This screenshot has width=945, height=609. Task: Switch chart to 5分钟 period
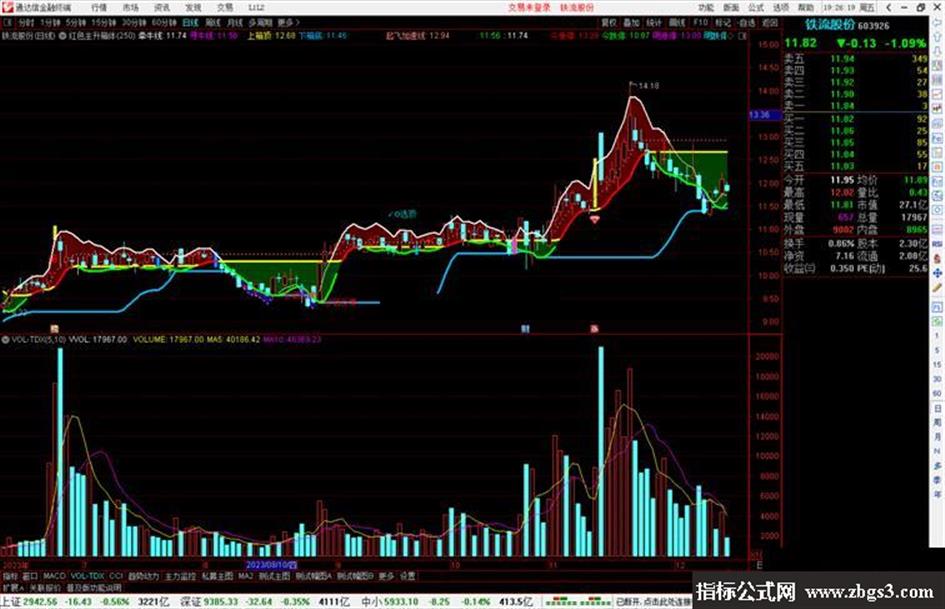click(x=76, y=22)
